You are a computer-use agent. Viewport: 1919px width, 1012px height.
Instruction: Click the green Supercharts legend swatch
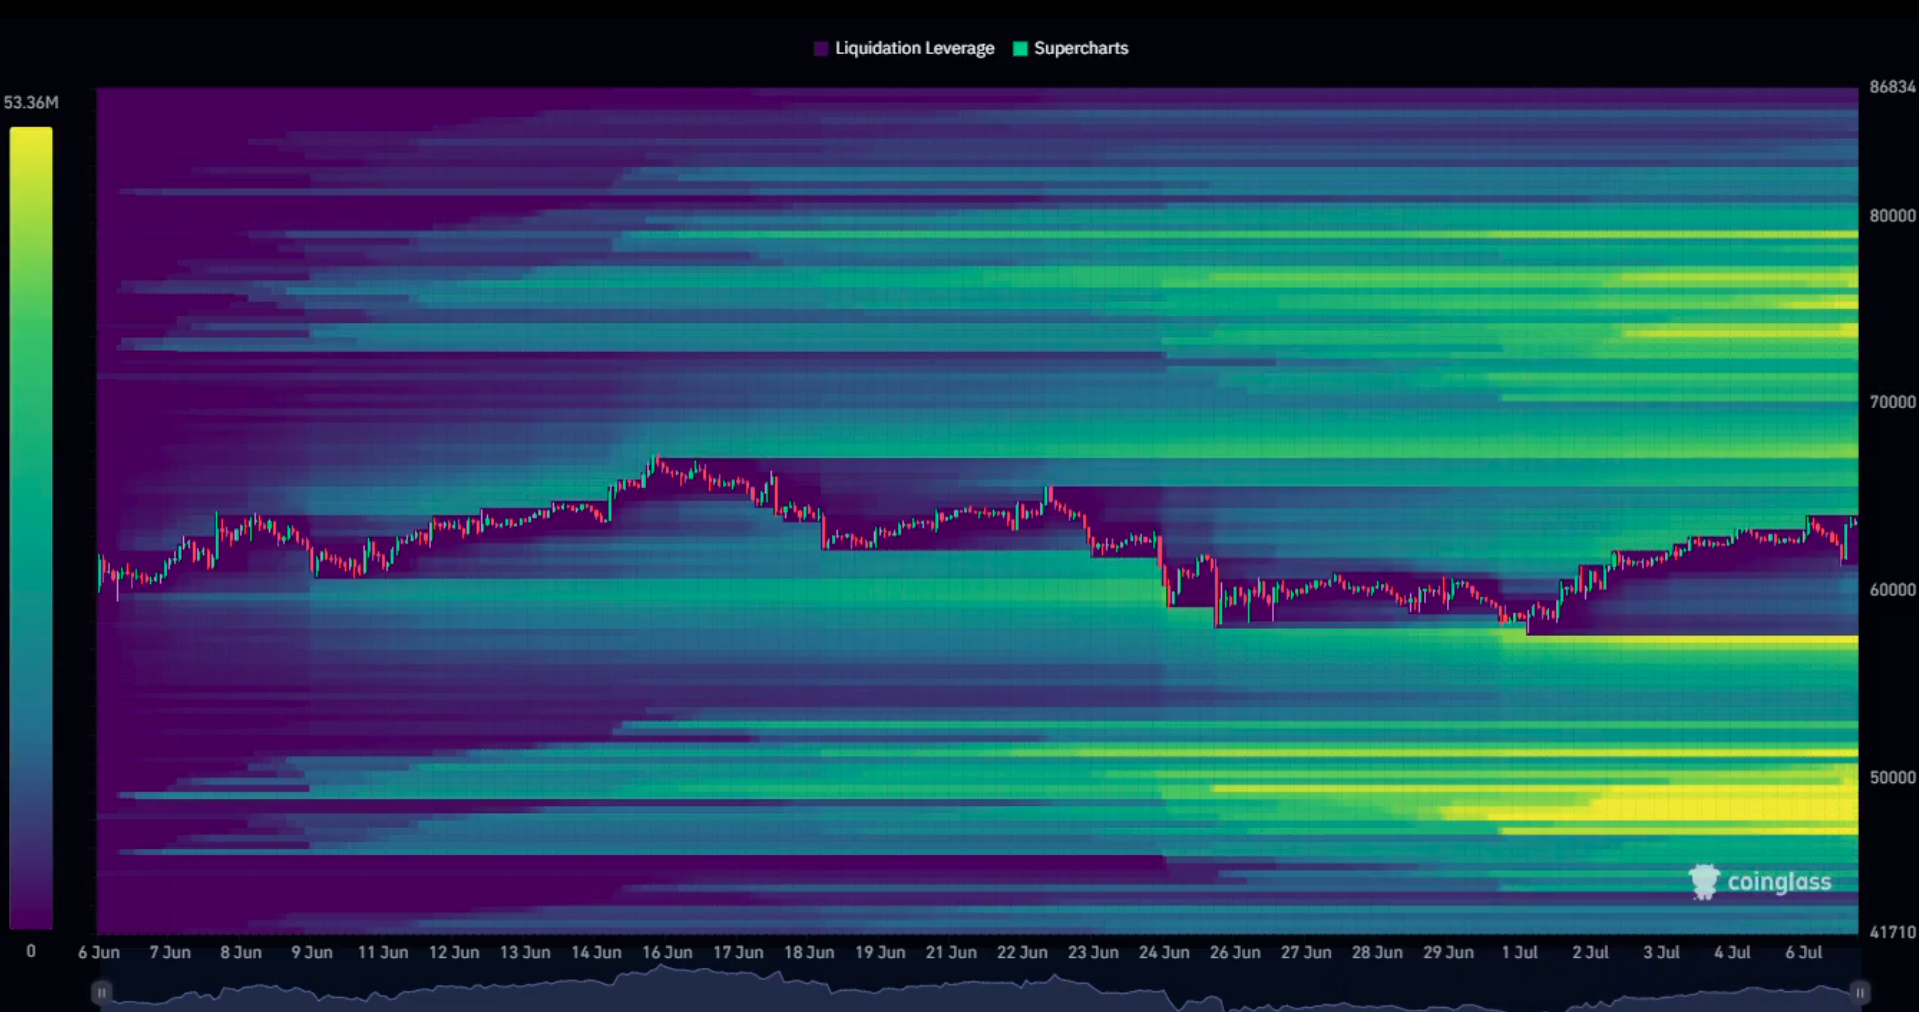coord(1020,49)
